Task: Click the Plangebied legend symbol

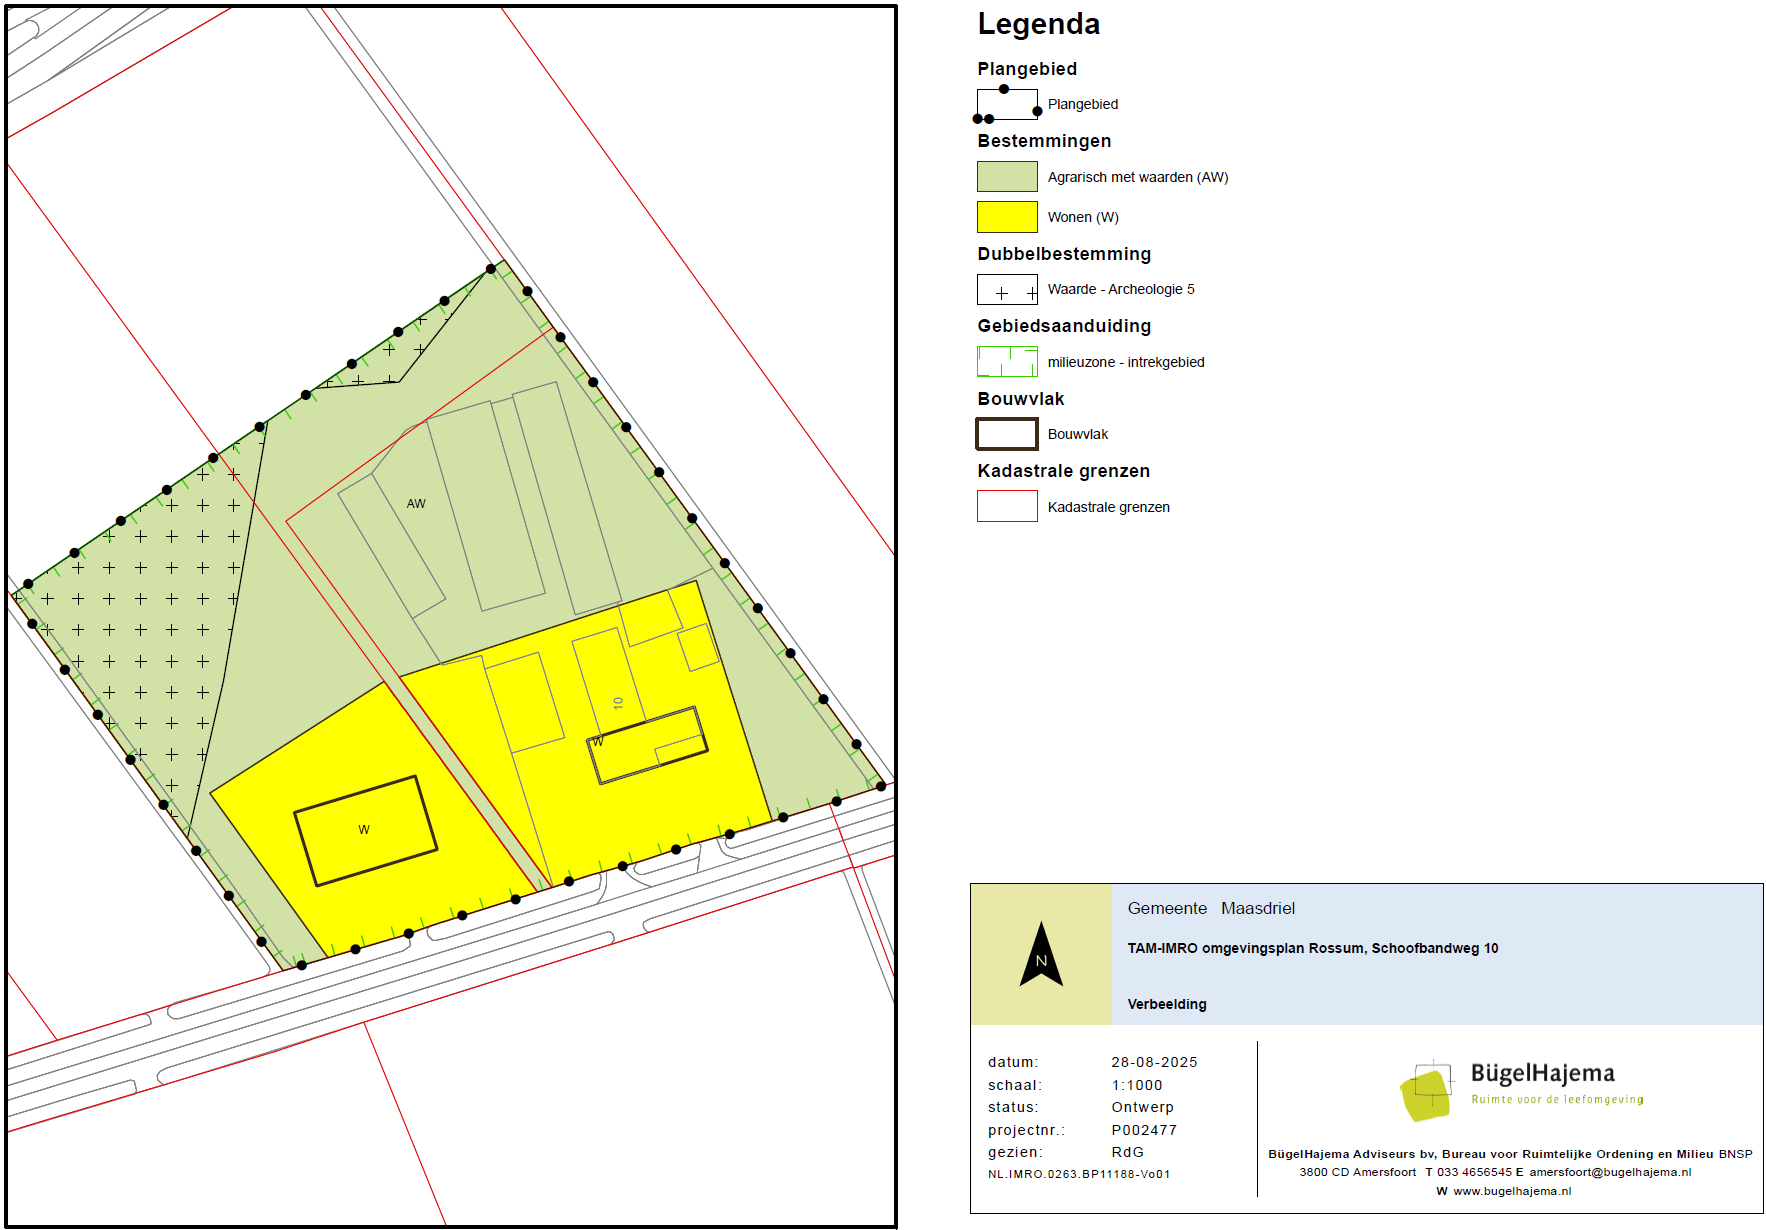Action: 1007,104
